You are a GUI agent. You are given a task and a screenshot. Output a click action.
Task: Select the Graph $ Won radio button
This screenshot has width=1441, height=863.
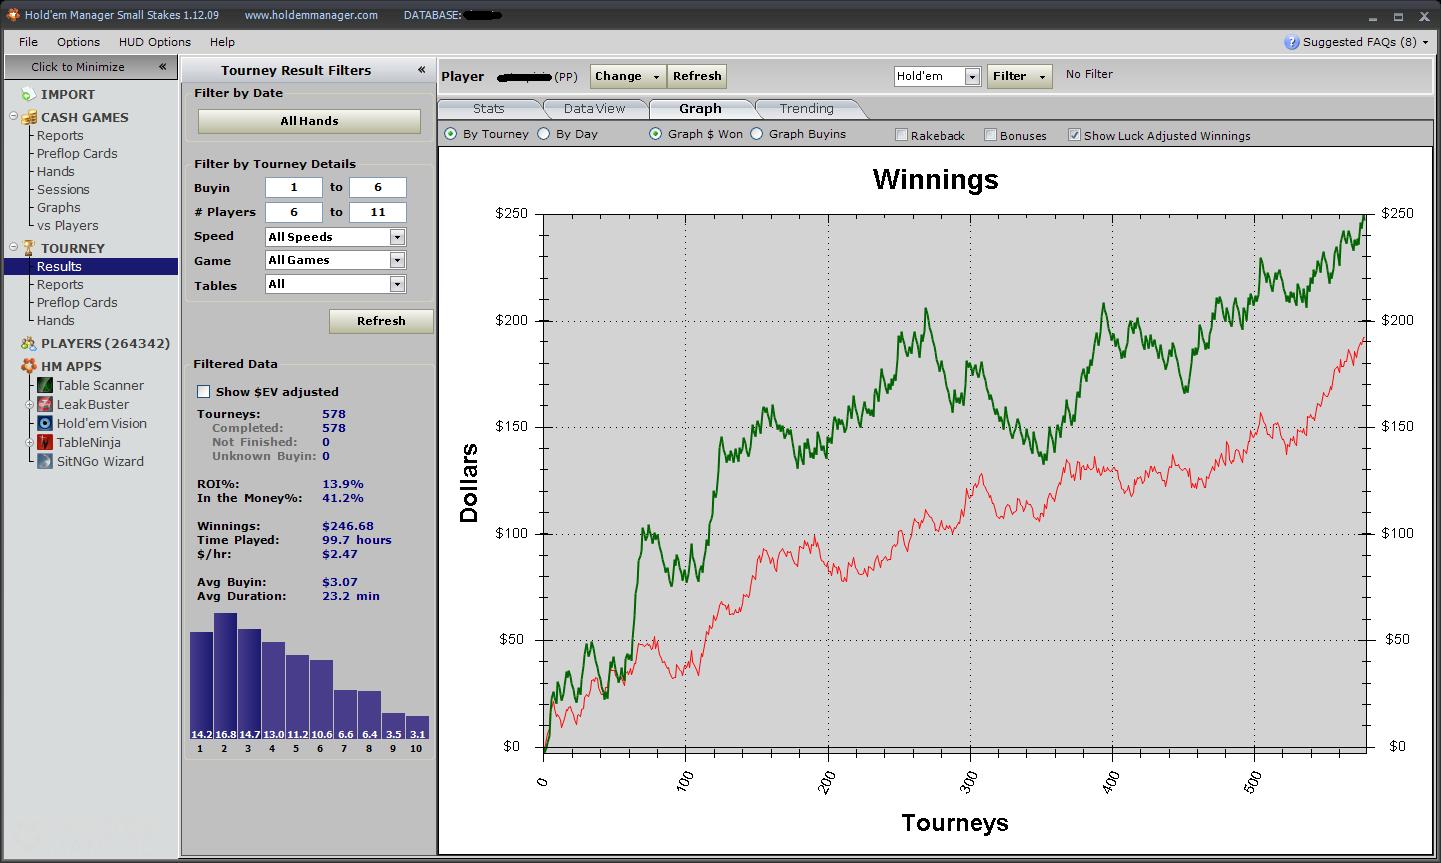(656, 134)
